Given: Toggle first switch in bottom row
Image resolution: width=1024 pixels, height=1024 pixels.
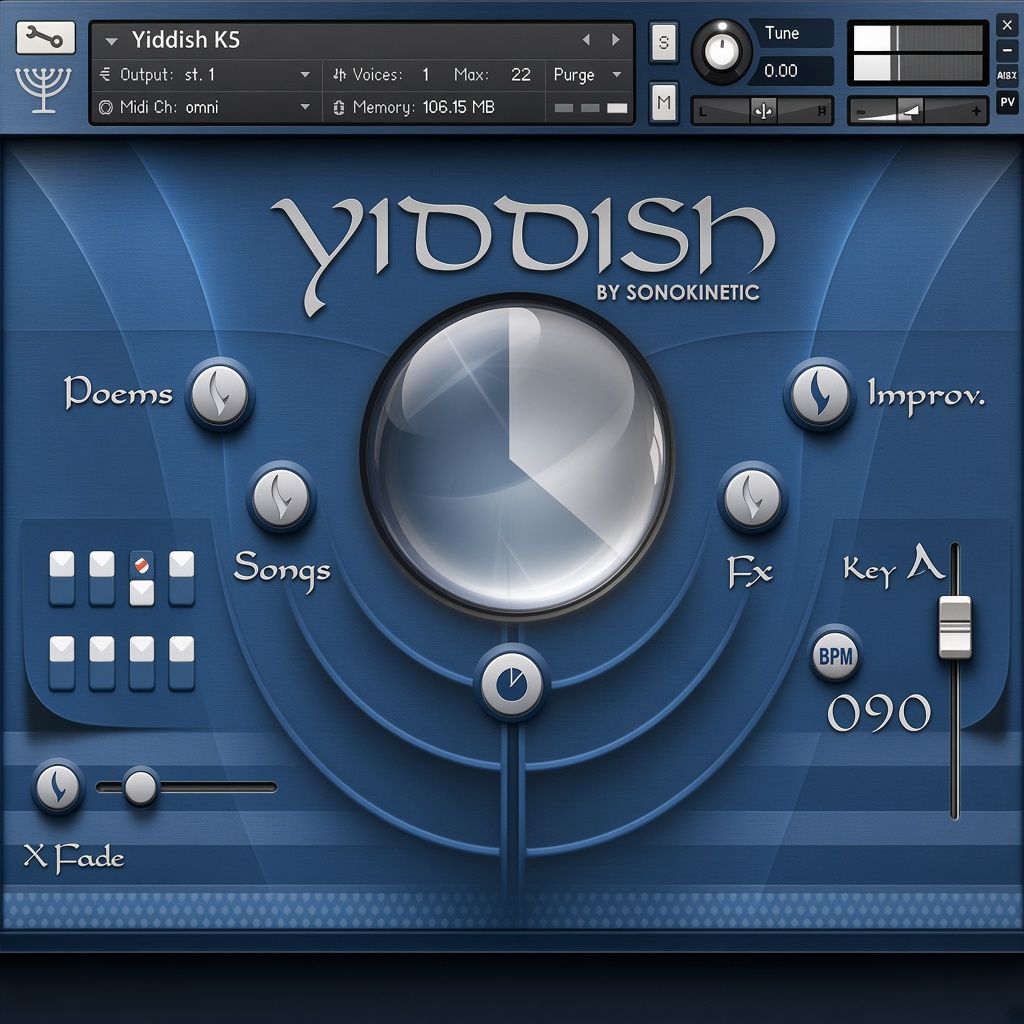Looking at the screenshot, I should 62,663.
